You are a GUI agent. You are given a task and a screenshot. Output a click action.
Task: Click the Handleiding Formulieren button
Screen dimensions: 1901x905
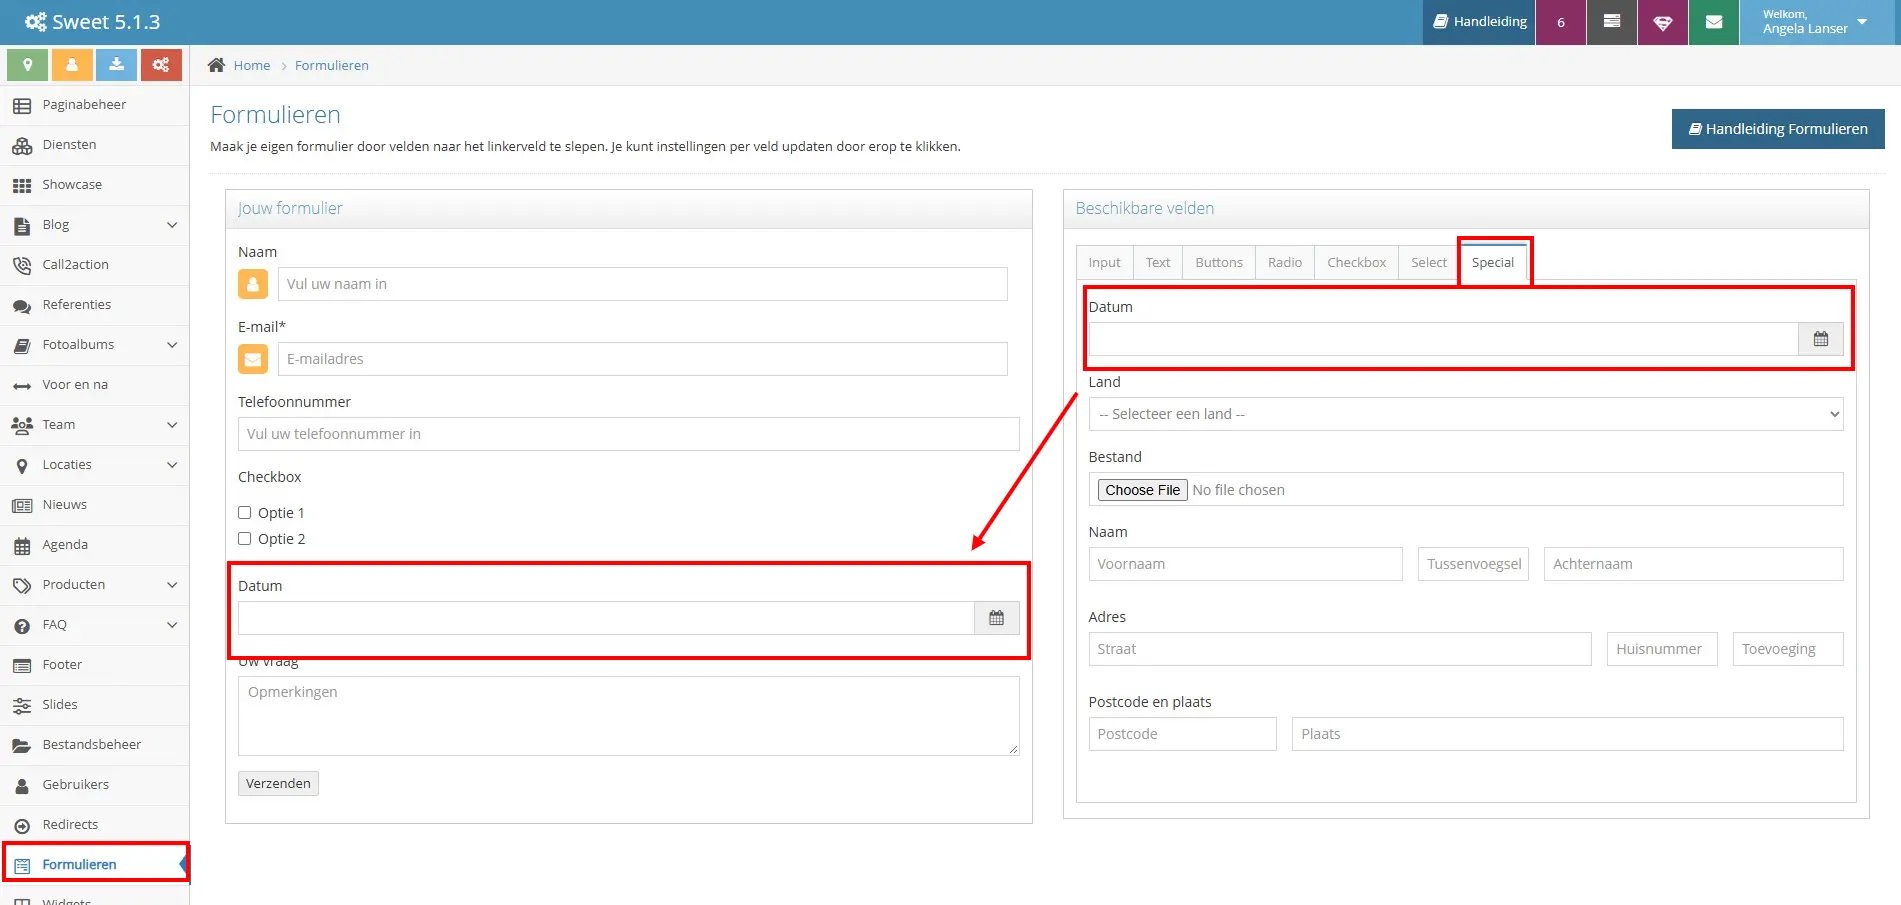tap(1778, 129)
